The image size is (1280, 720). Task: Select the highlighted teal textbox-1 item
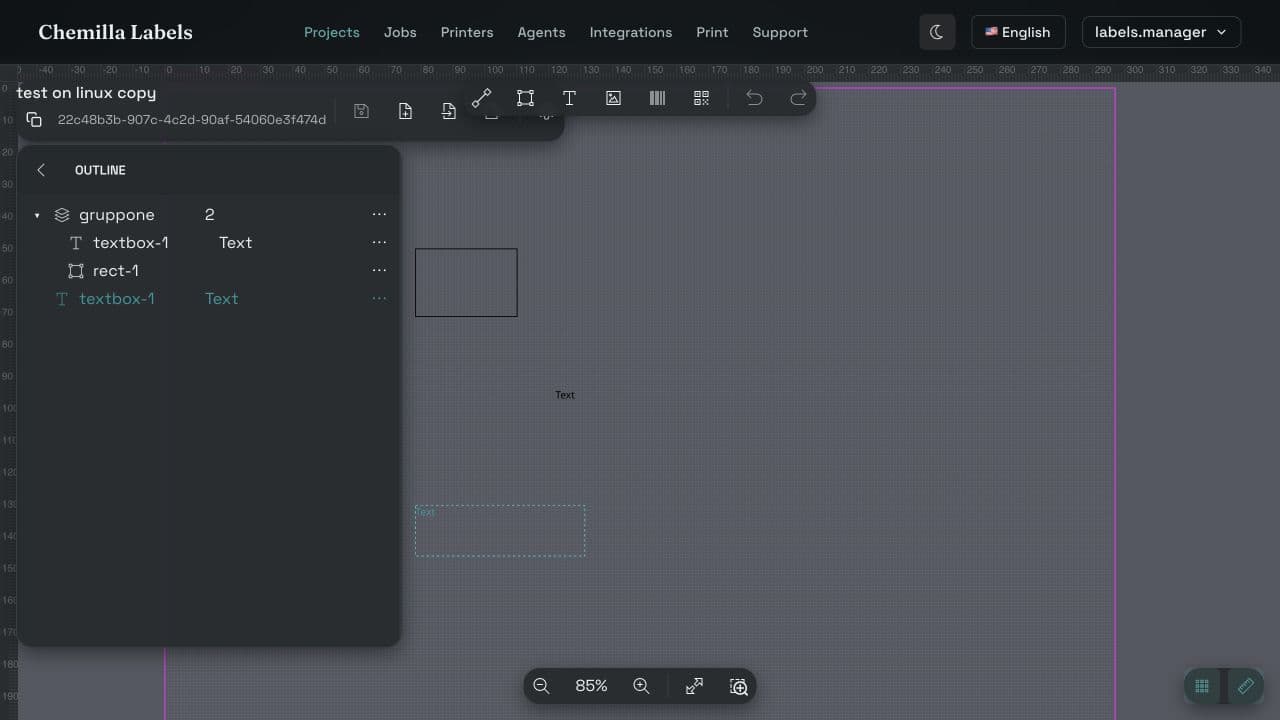pyautogui.click(x=117, y=299)
